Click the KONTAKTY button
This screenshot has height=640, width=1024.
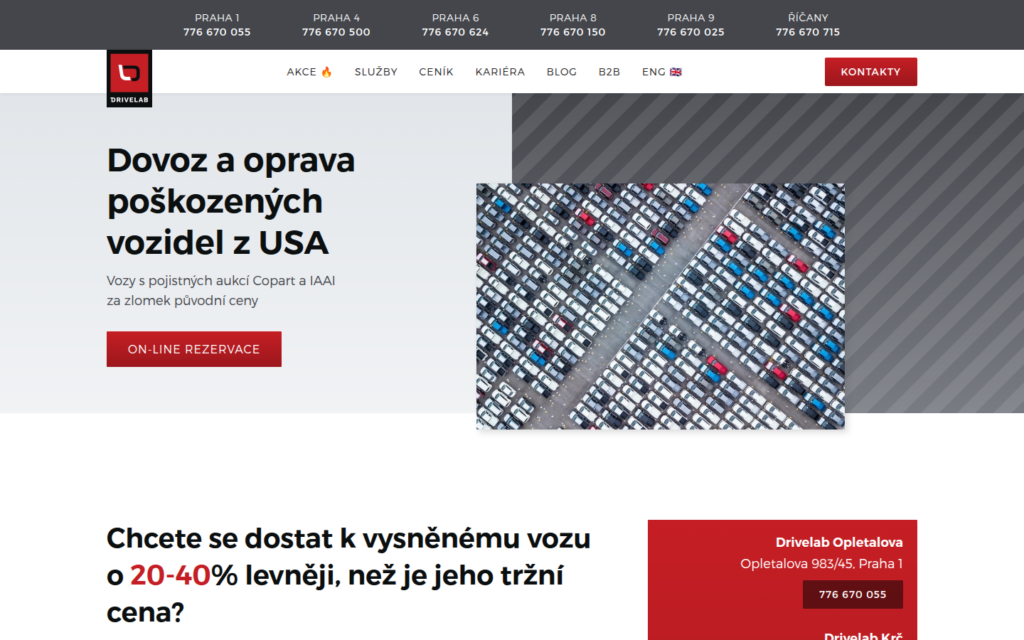tap(871, 72)
